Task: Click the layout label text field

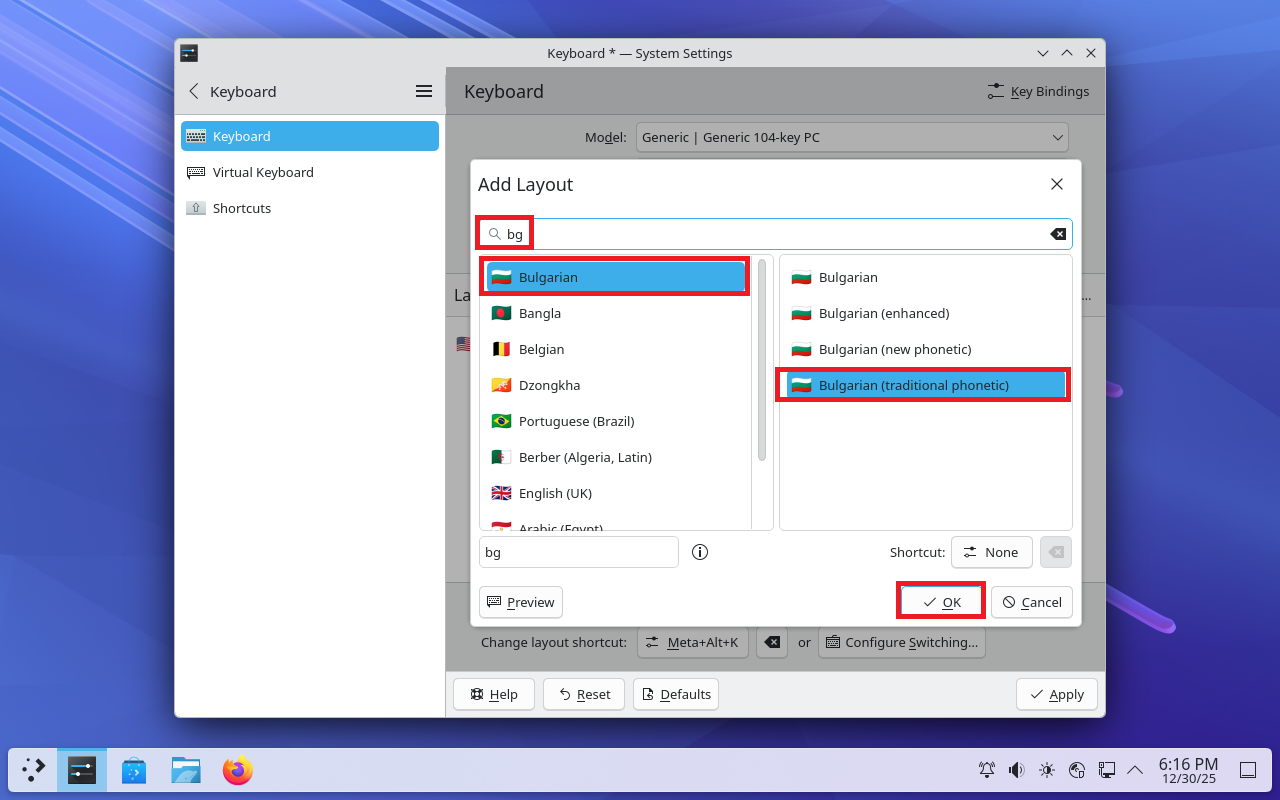Action: [578, 552]
